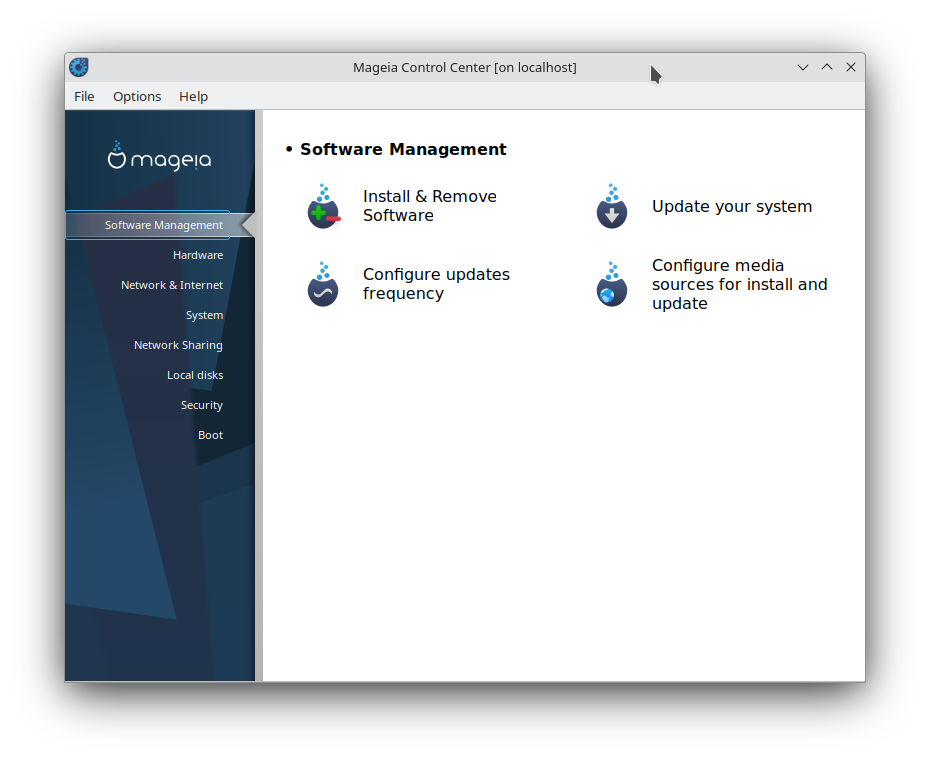The height and width of the screenshot is (759, 930).
Task: Maximize the Mageia Control Center window
Action: [x=827, y=67]
